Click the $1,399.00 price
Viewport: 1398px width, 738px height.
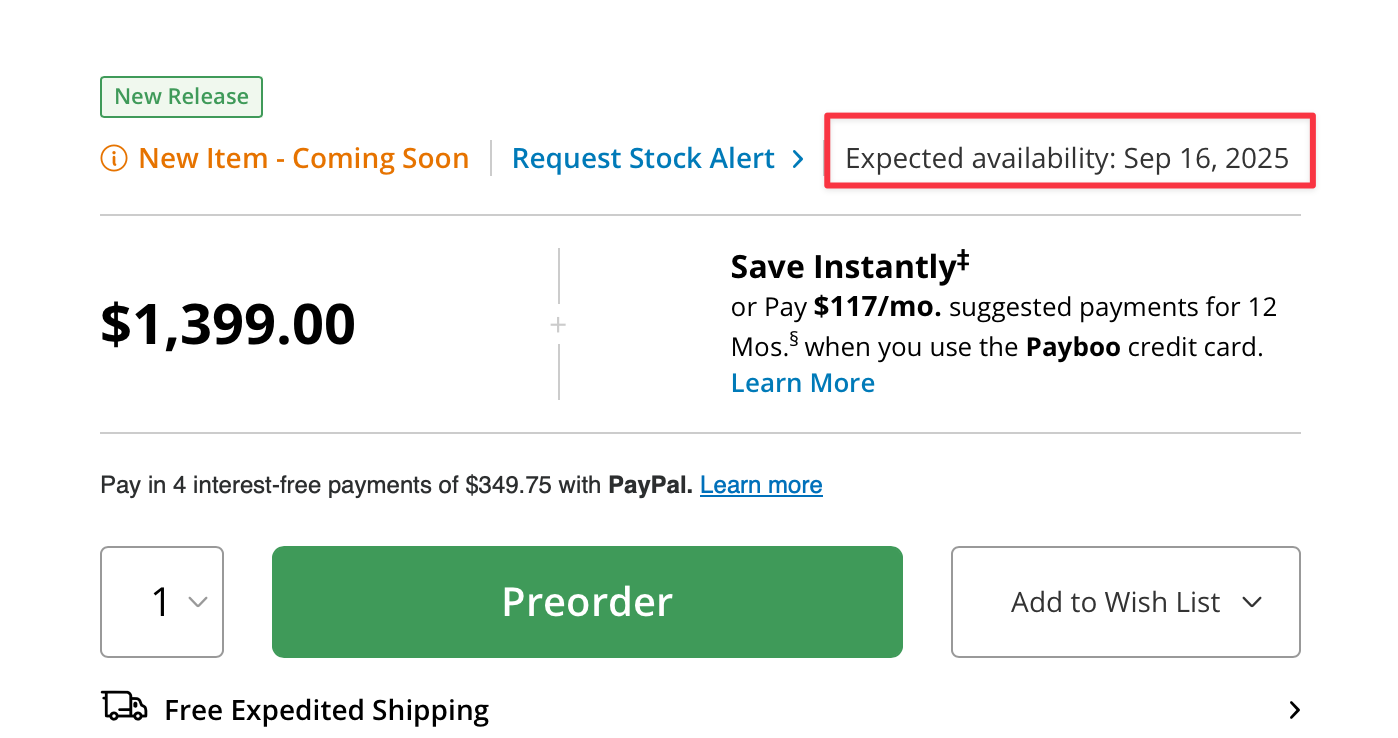pos(228,325)
